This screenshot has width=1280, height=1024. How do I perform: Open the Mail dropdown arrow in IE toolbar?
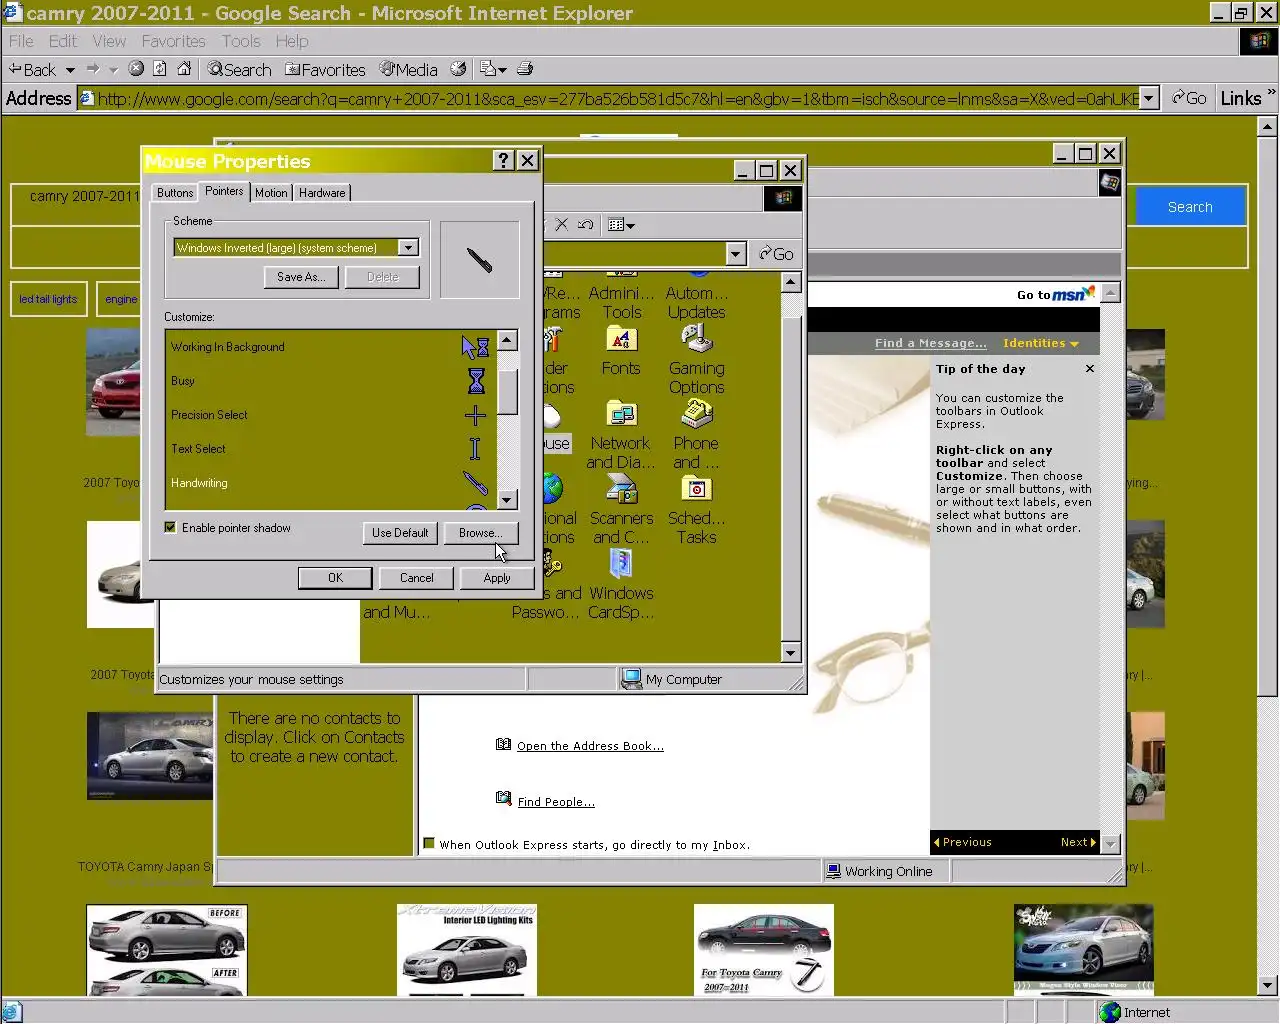(501, 70)
